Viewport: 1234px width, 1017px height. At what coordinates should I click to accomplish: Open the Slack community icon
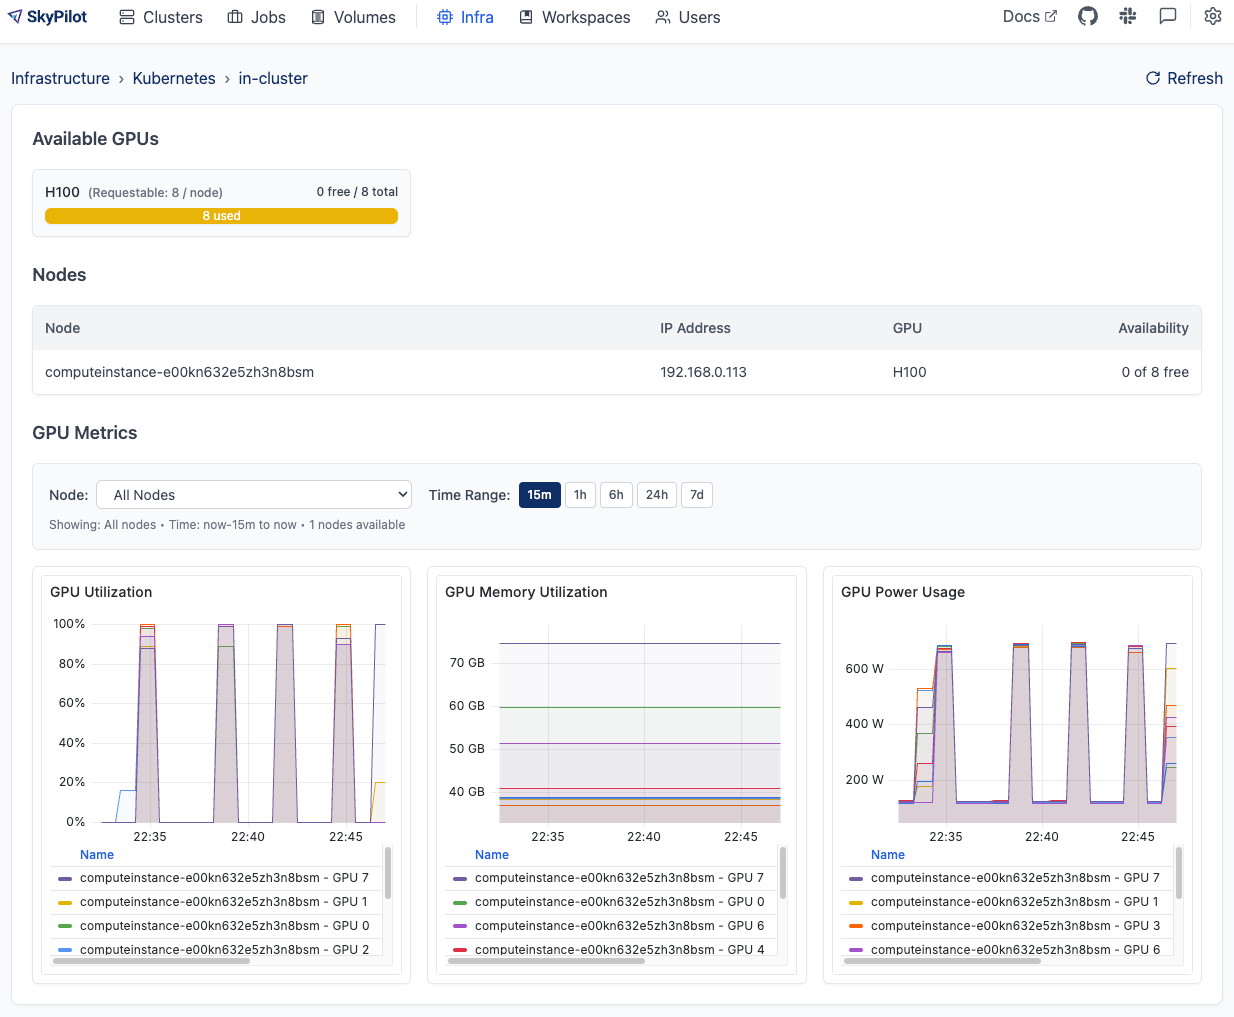[1128, 17]
